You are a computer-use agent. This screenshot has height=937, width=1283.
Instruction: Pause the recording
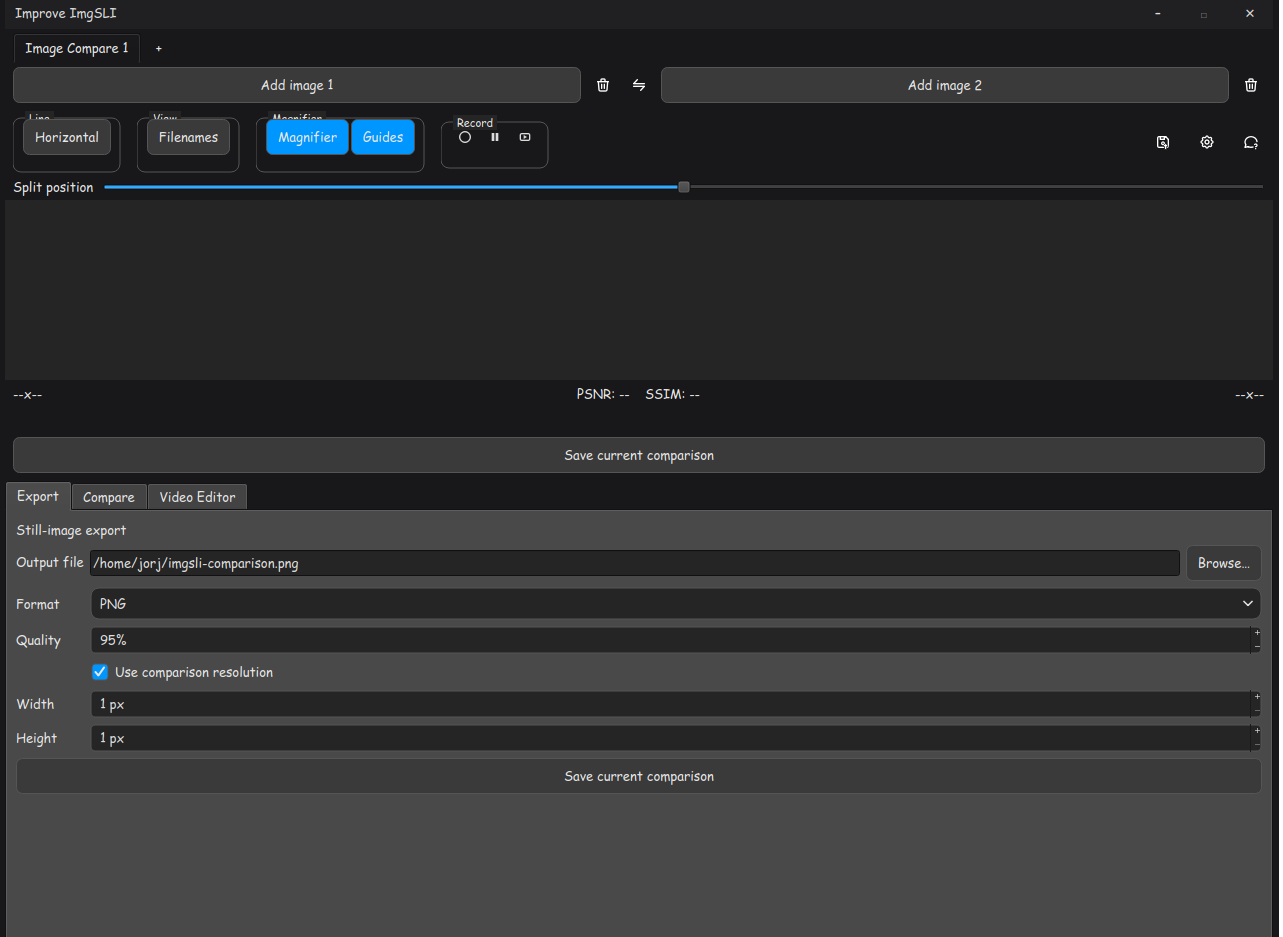click(x=495, y=137)
